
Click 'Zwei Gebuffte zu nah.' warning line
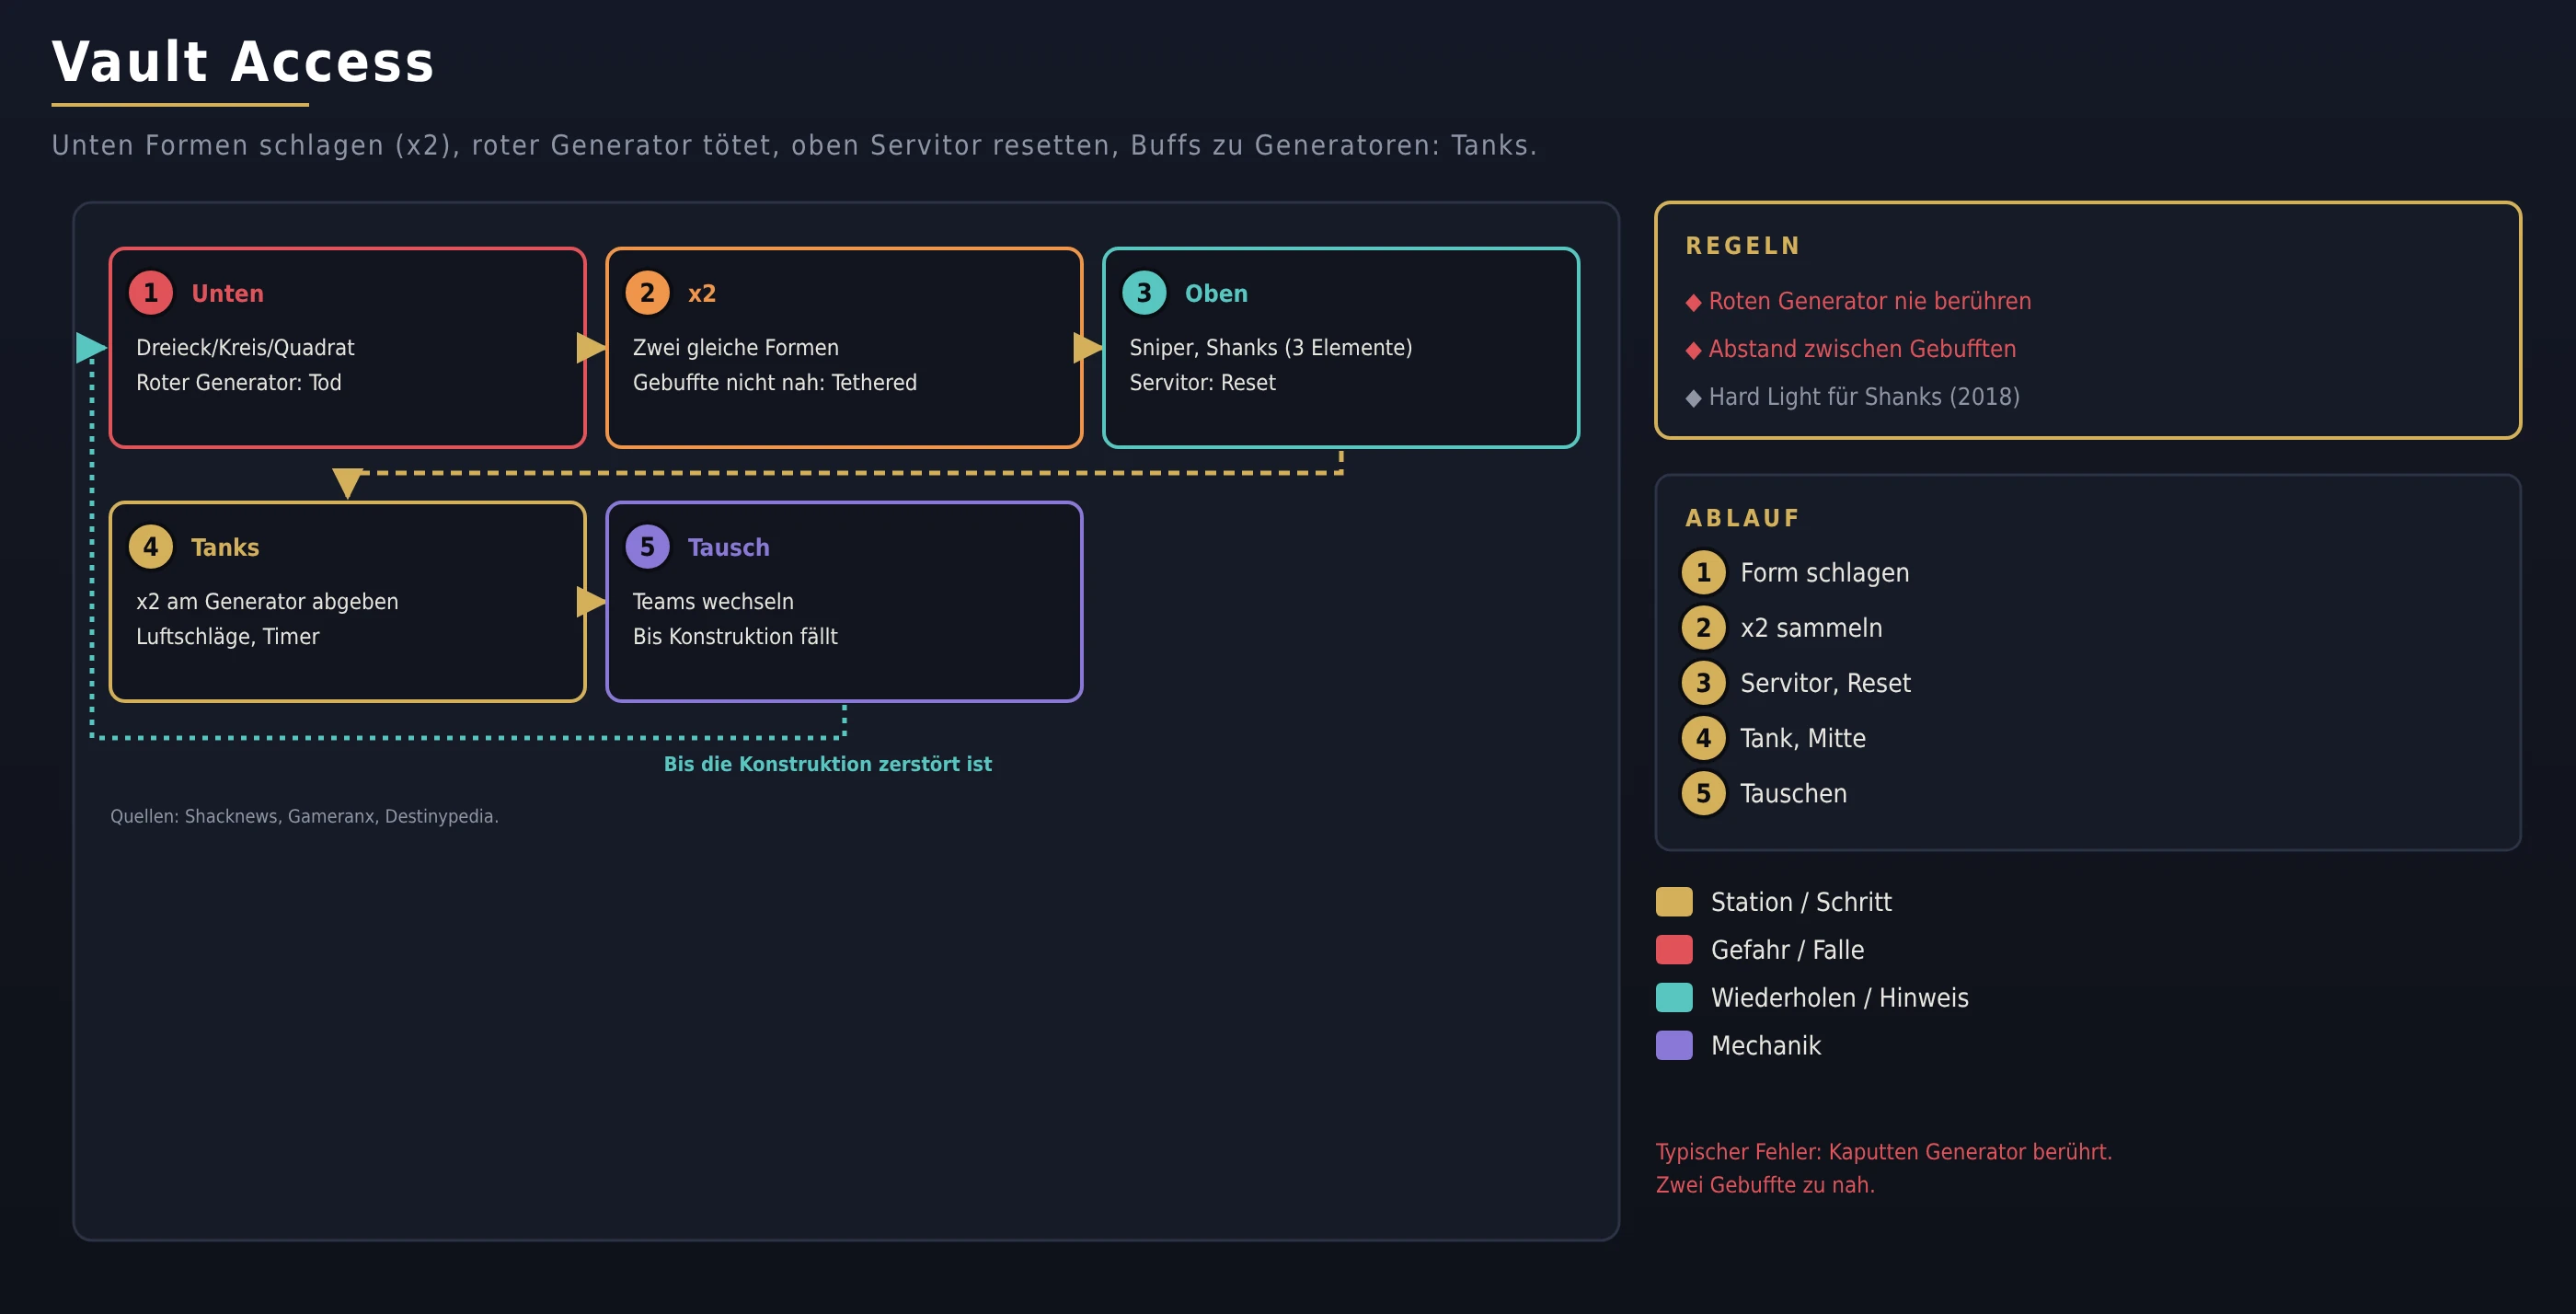pyautogui.click(x=1765, y=1185)
